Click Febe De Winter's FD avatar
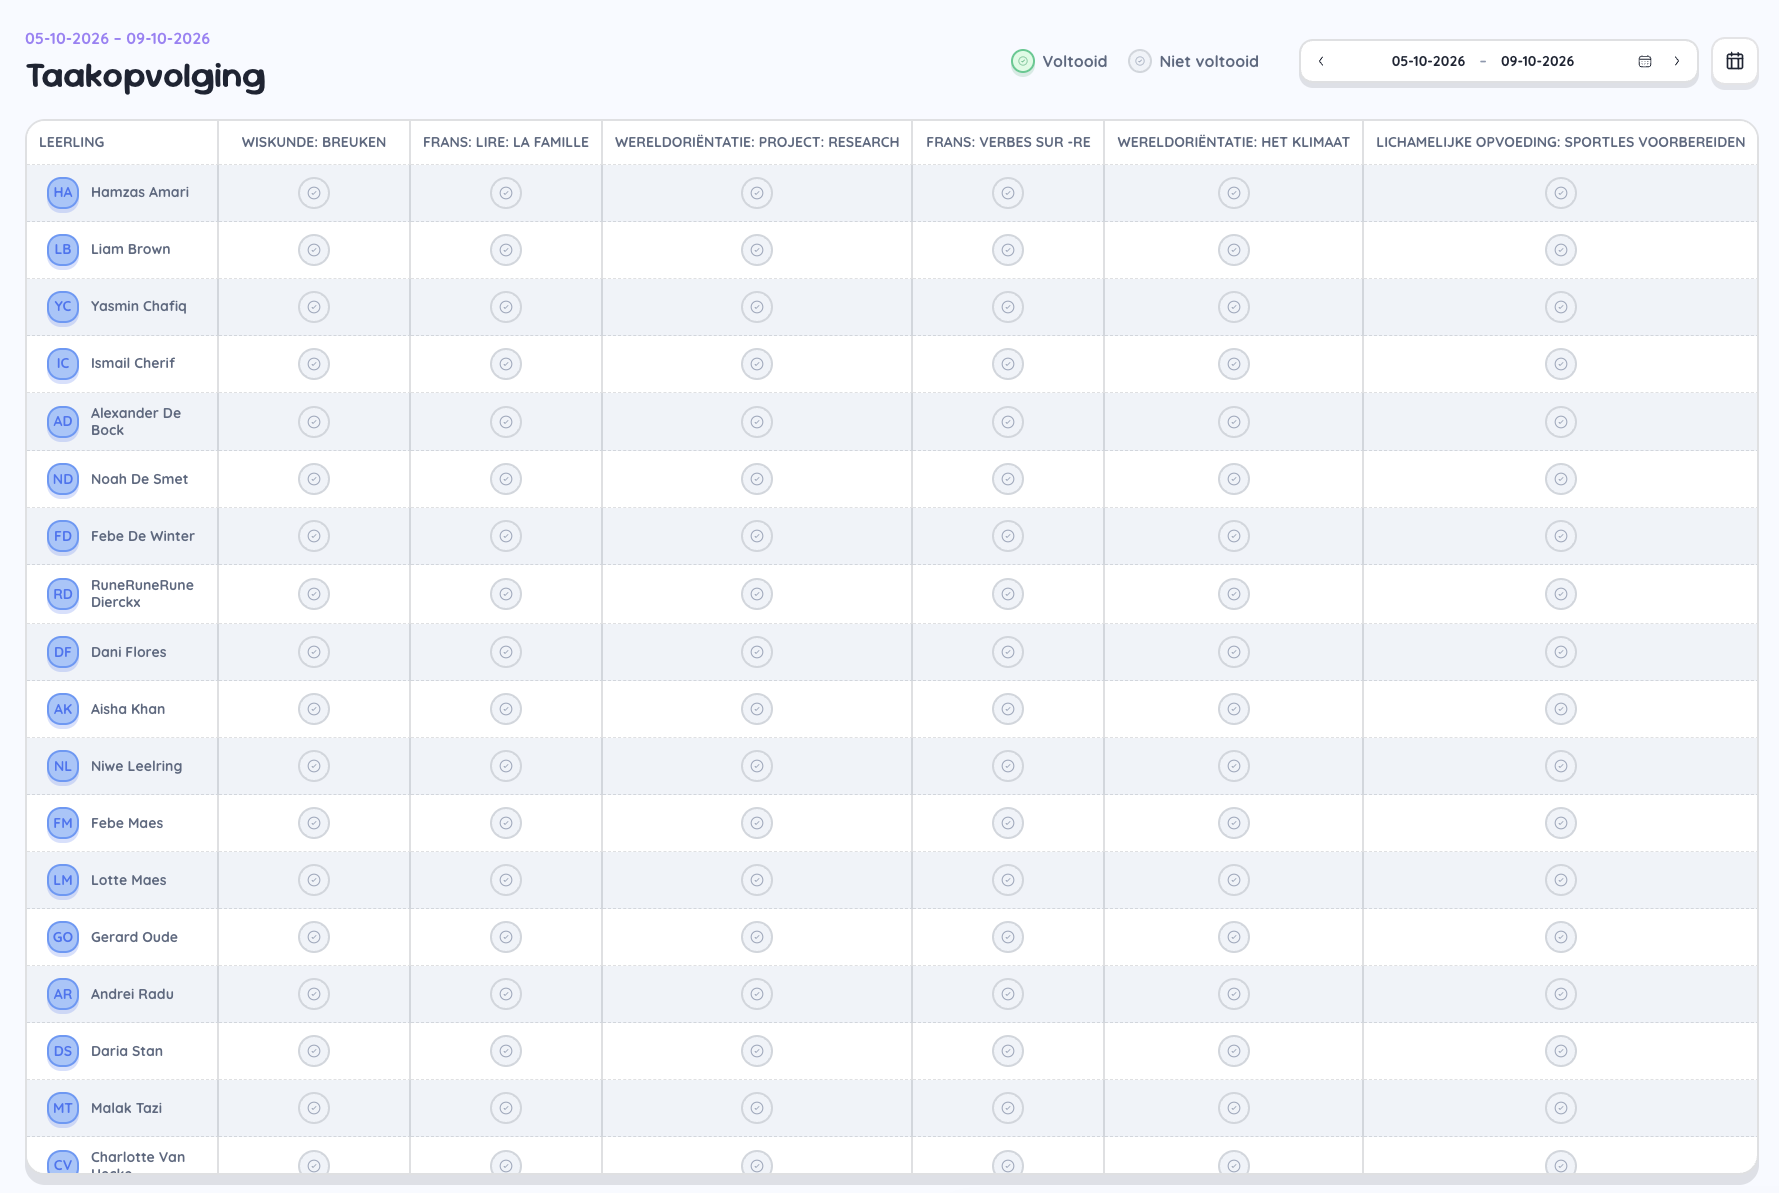Viewport: 1779px width, 1193px height. click(63, 536)
